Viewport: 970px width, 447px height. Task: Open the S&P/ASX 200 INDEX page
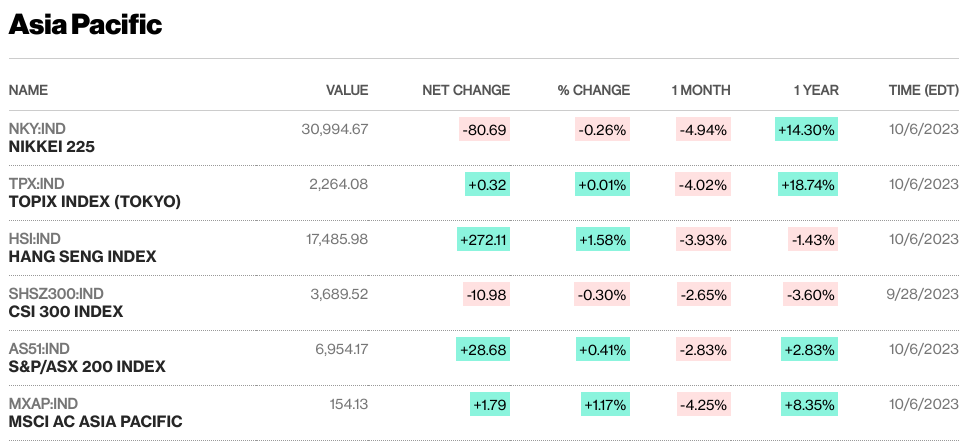(x=87, y=367)
